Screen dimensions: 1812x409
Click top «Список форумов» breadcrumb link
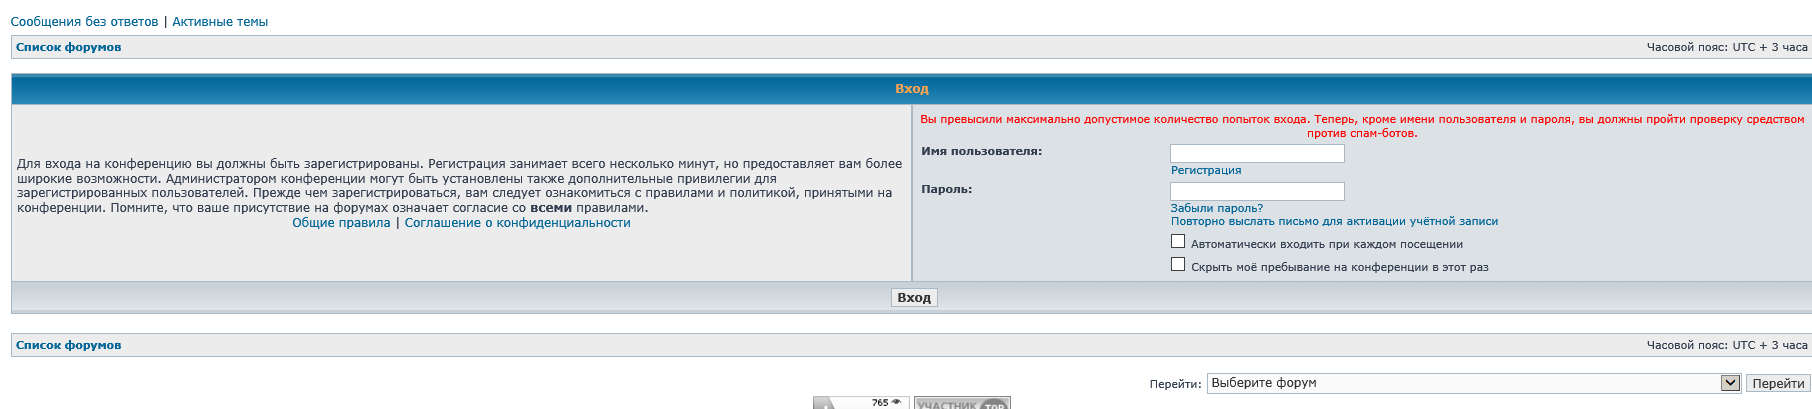pos(69,47)
